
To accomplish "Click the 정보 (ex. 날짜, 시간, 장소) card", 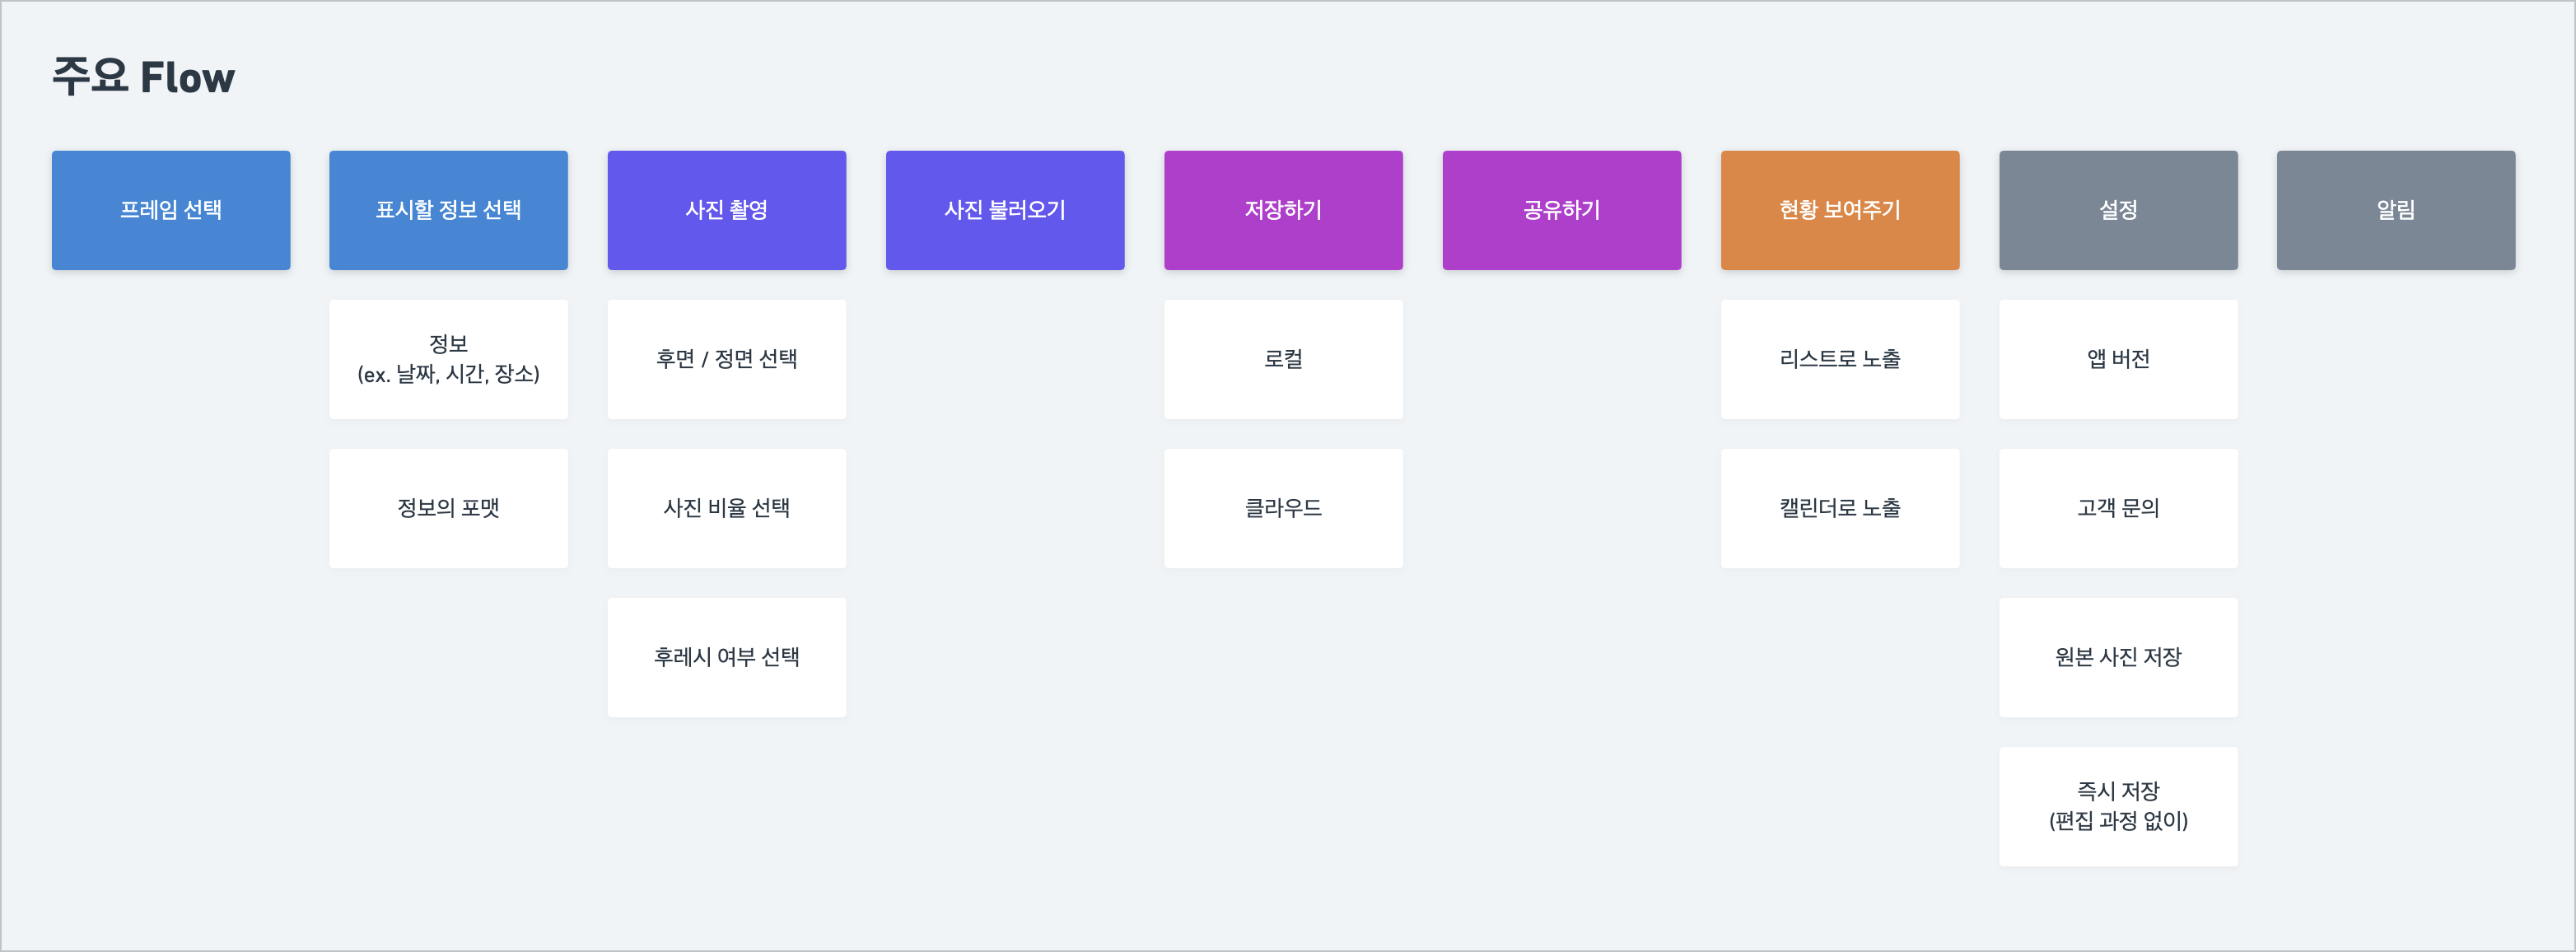I will (x=449, y=359).
